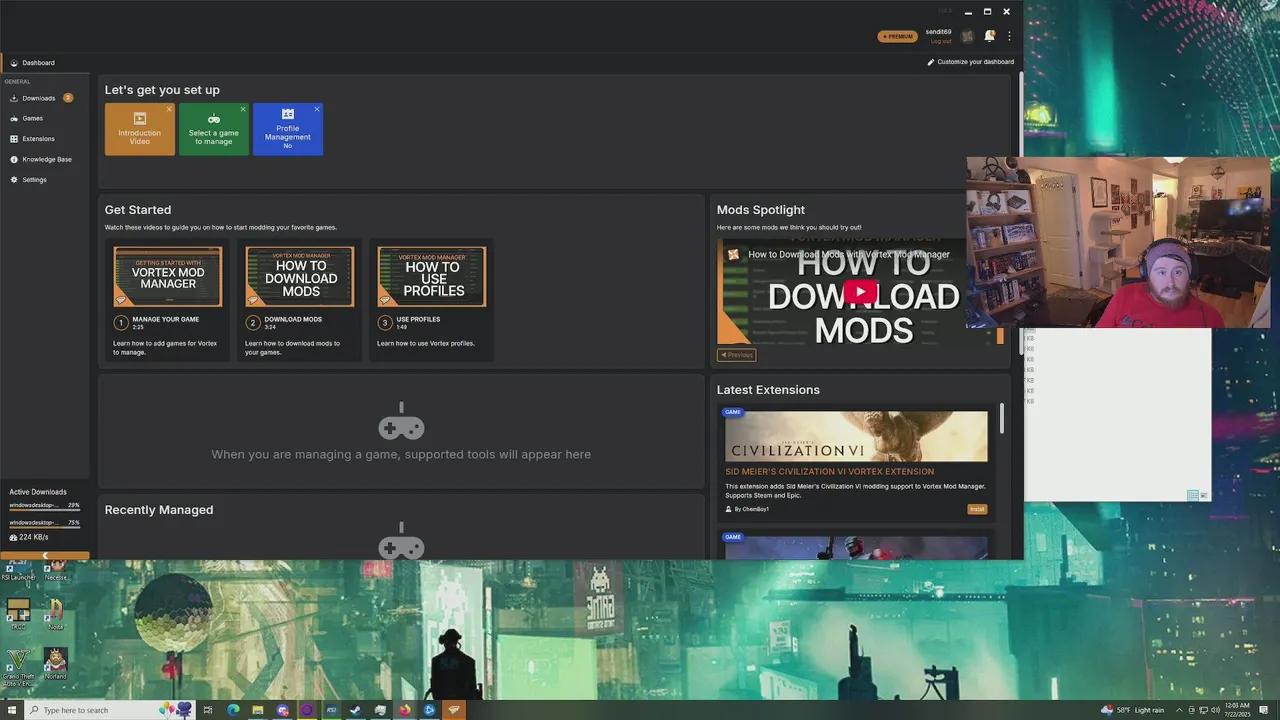Install the Civilization VI Vortex extension

click(x=977, y=509)
